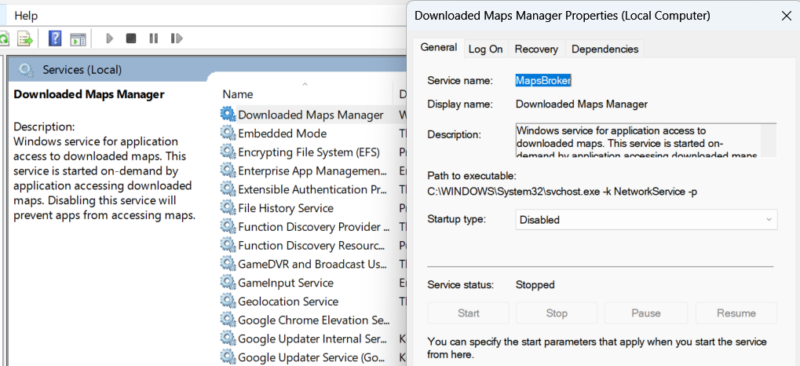Click the Stopped service status text
Viewport: 800px width, 366px height.
pyautogui.click(x=535, y=284)
